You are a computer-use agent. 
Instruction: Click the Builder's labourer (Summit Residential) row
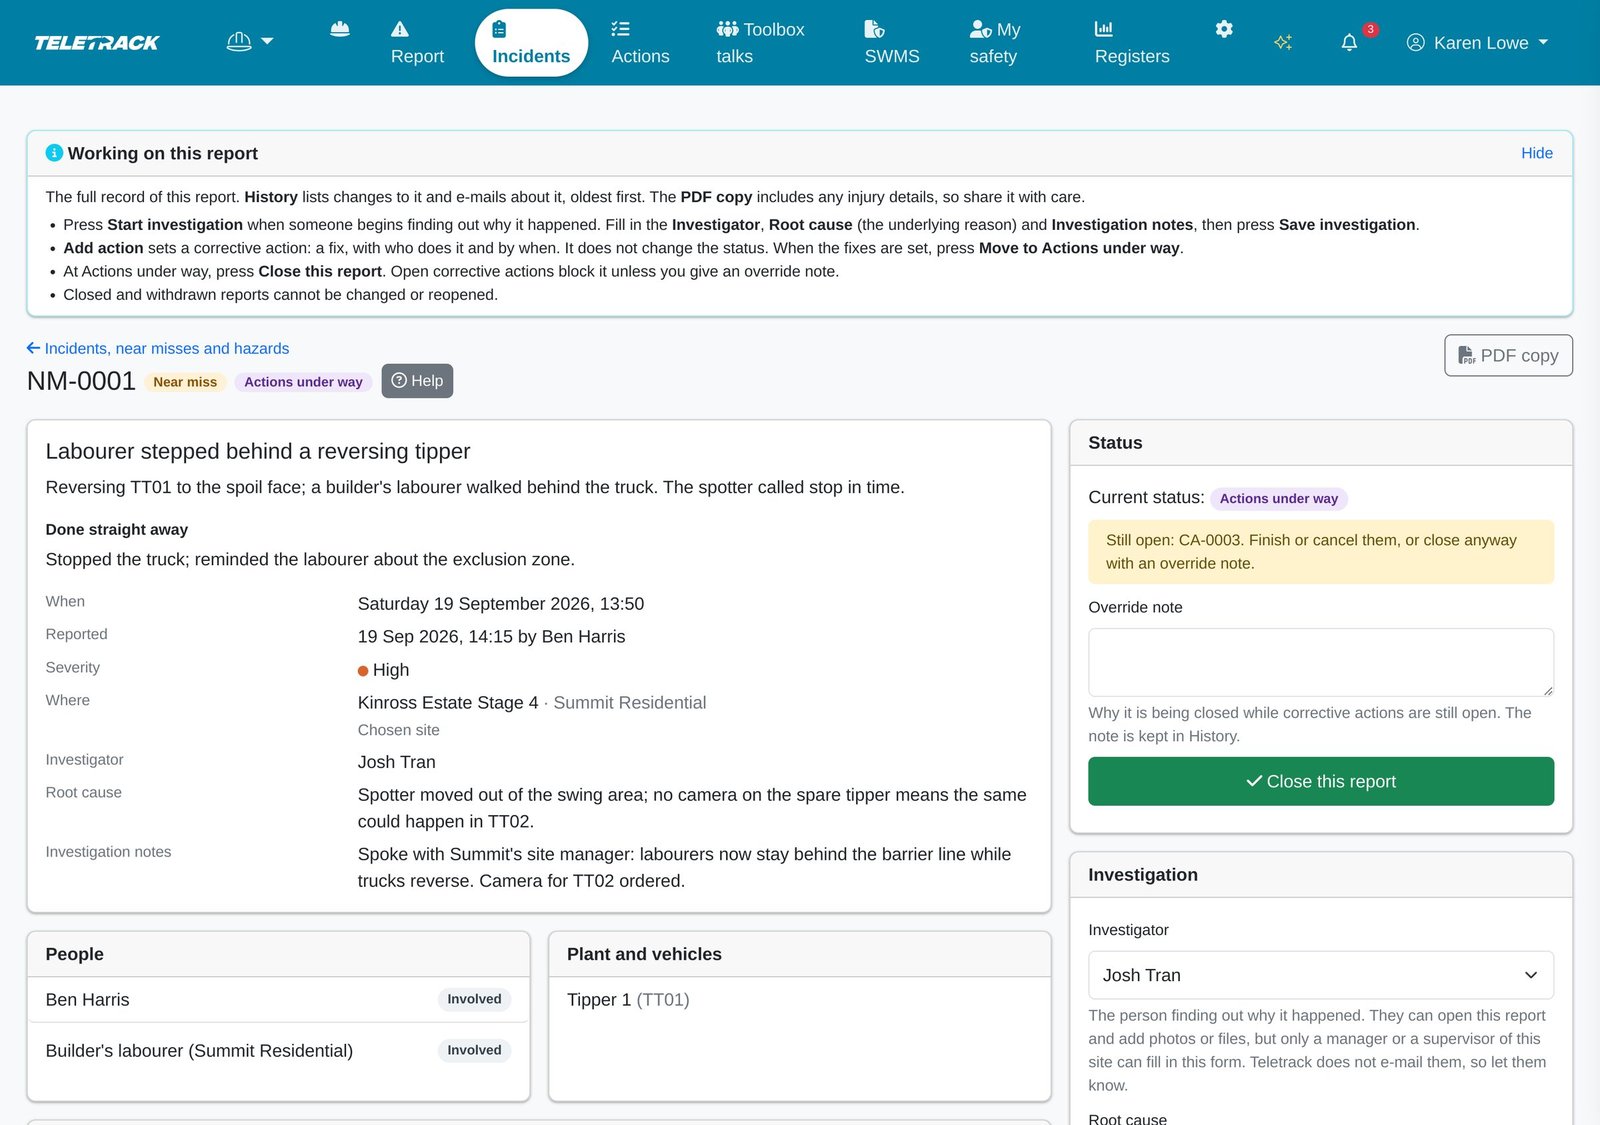(x=278, y=1051)
